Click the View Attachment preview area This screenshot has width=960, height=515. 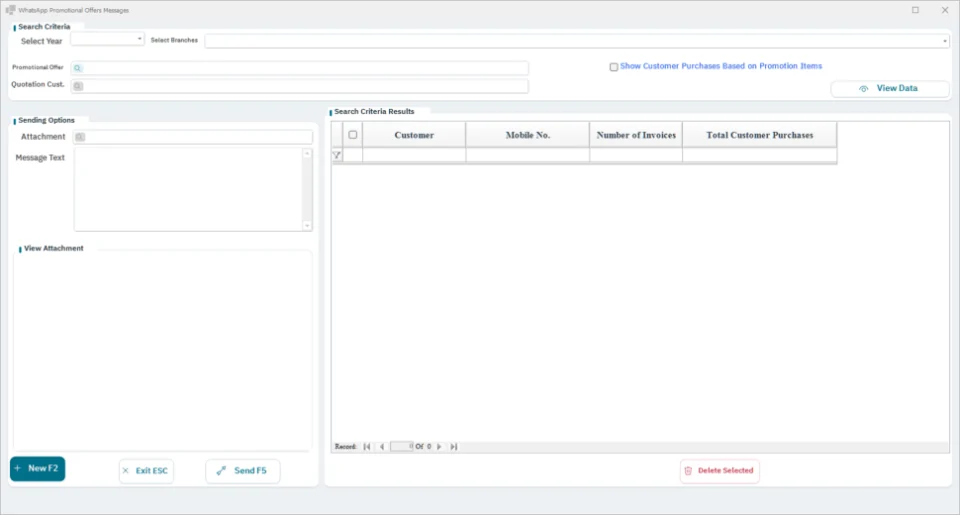click(163, 352)
